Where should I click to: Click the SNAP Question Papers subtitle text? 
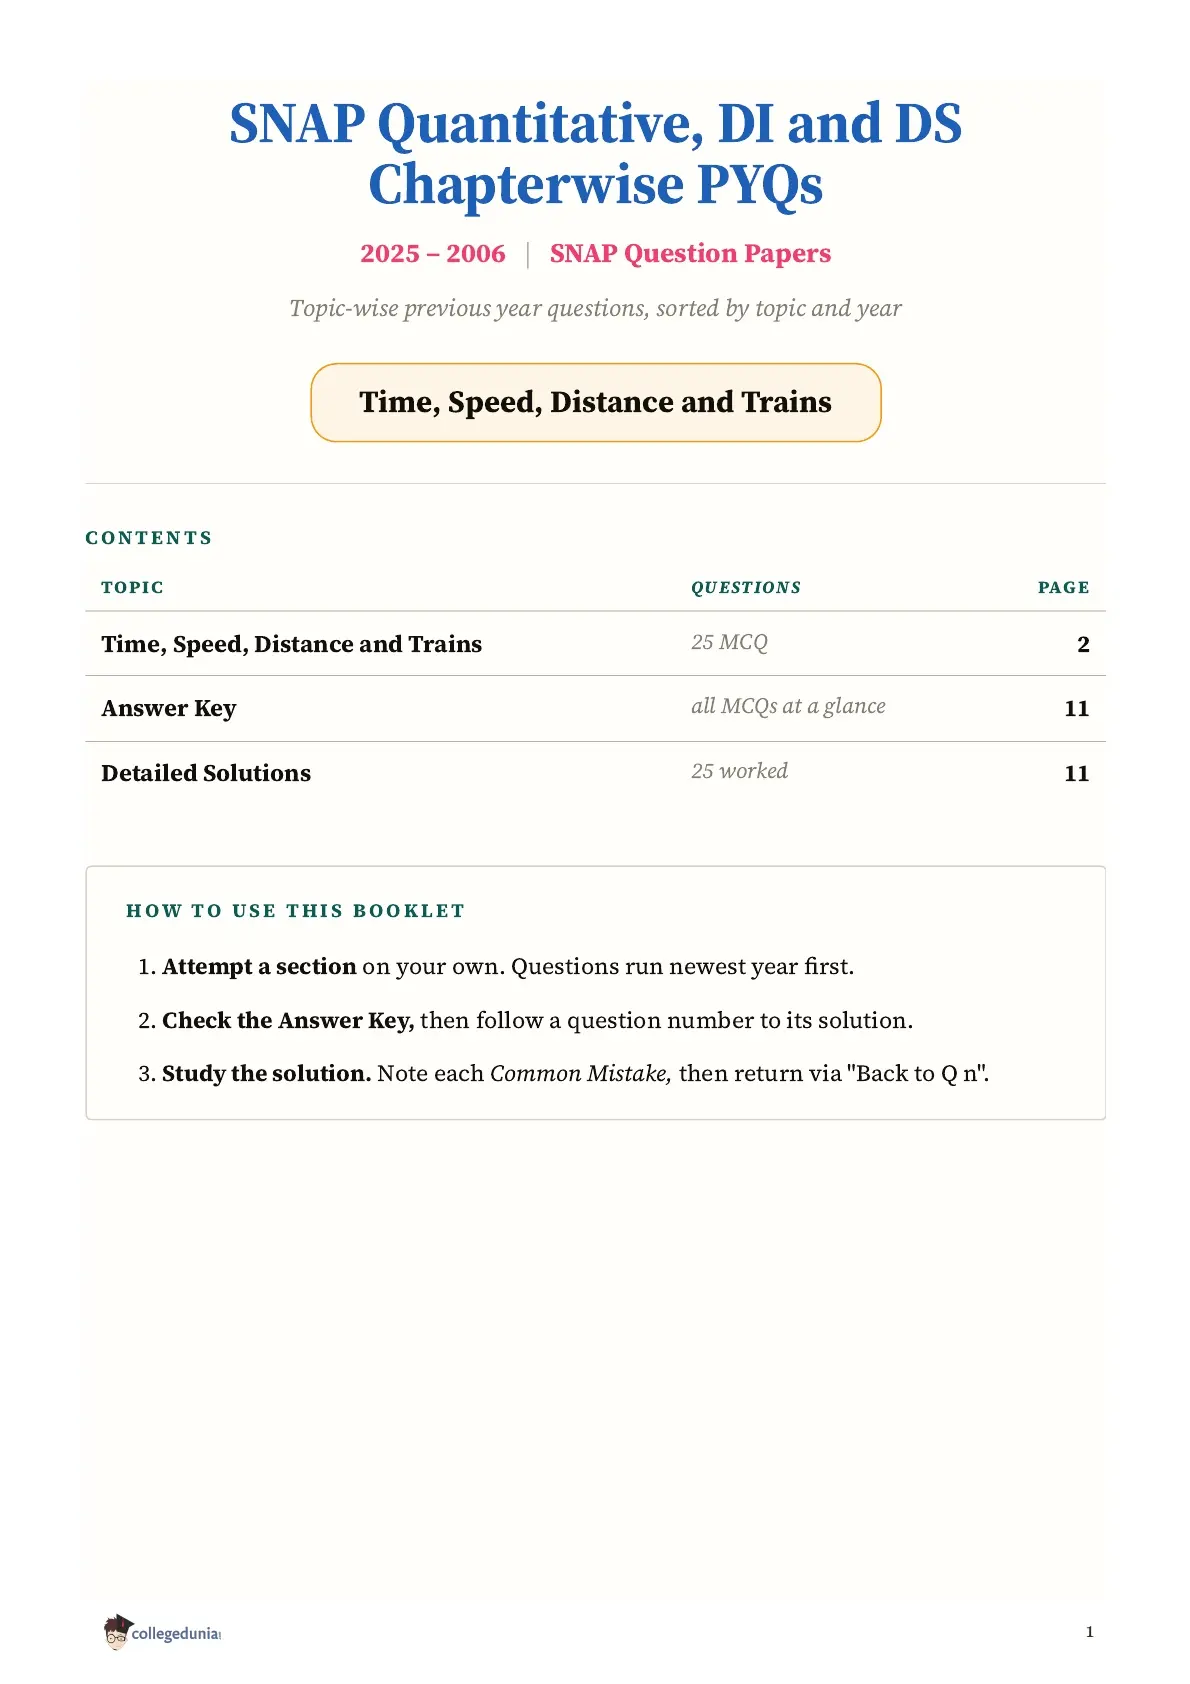click(690, 254)
